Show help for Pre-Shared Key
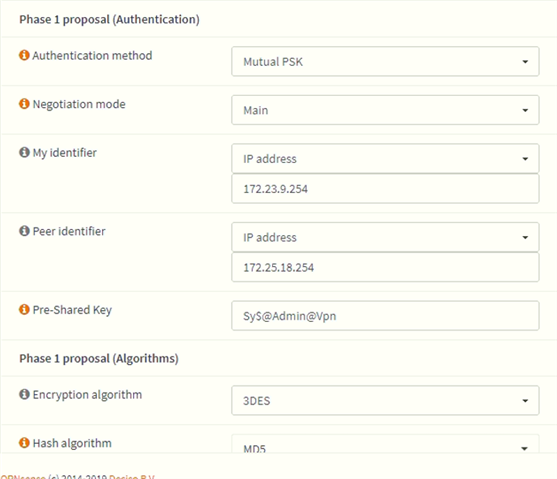Viewport: 557px width, 479px height. point(24,310)
